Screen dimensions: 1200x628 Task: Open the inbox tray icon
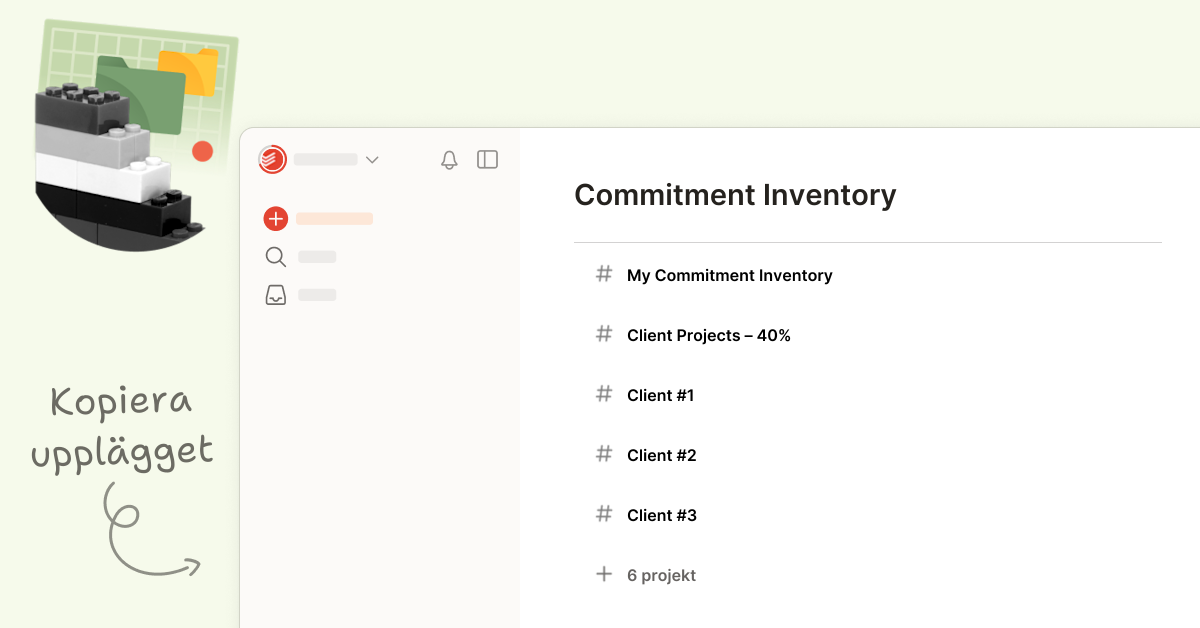pyautogui.click(x=276, y=295)
